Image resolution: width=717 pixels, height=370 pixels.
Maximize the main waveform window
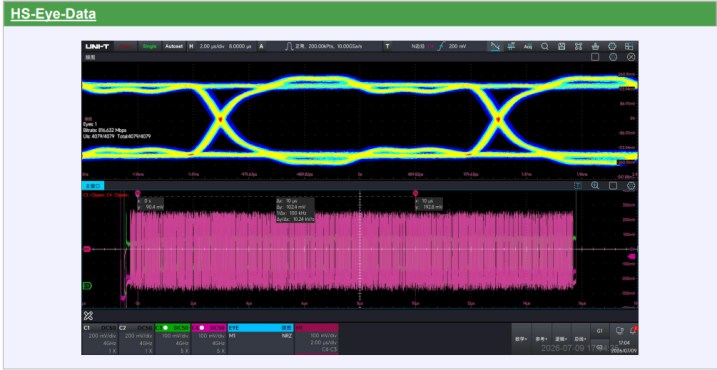[x=613, y=185]
